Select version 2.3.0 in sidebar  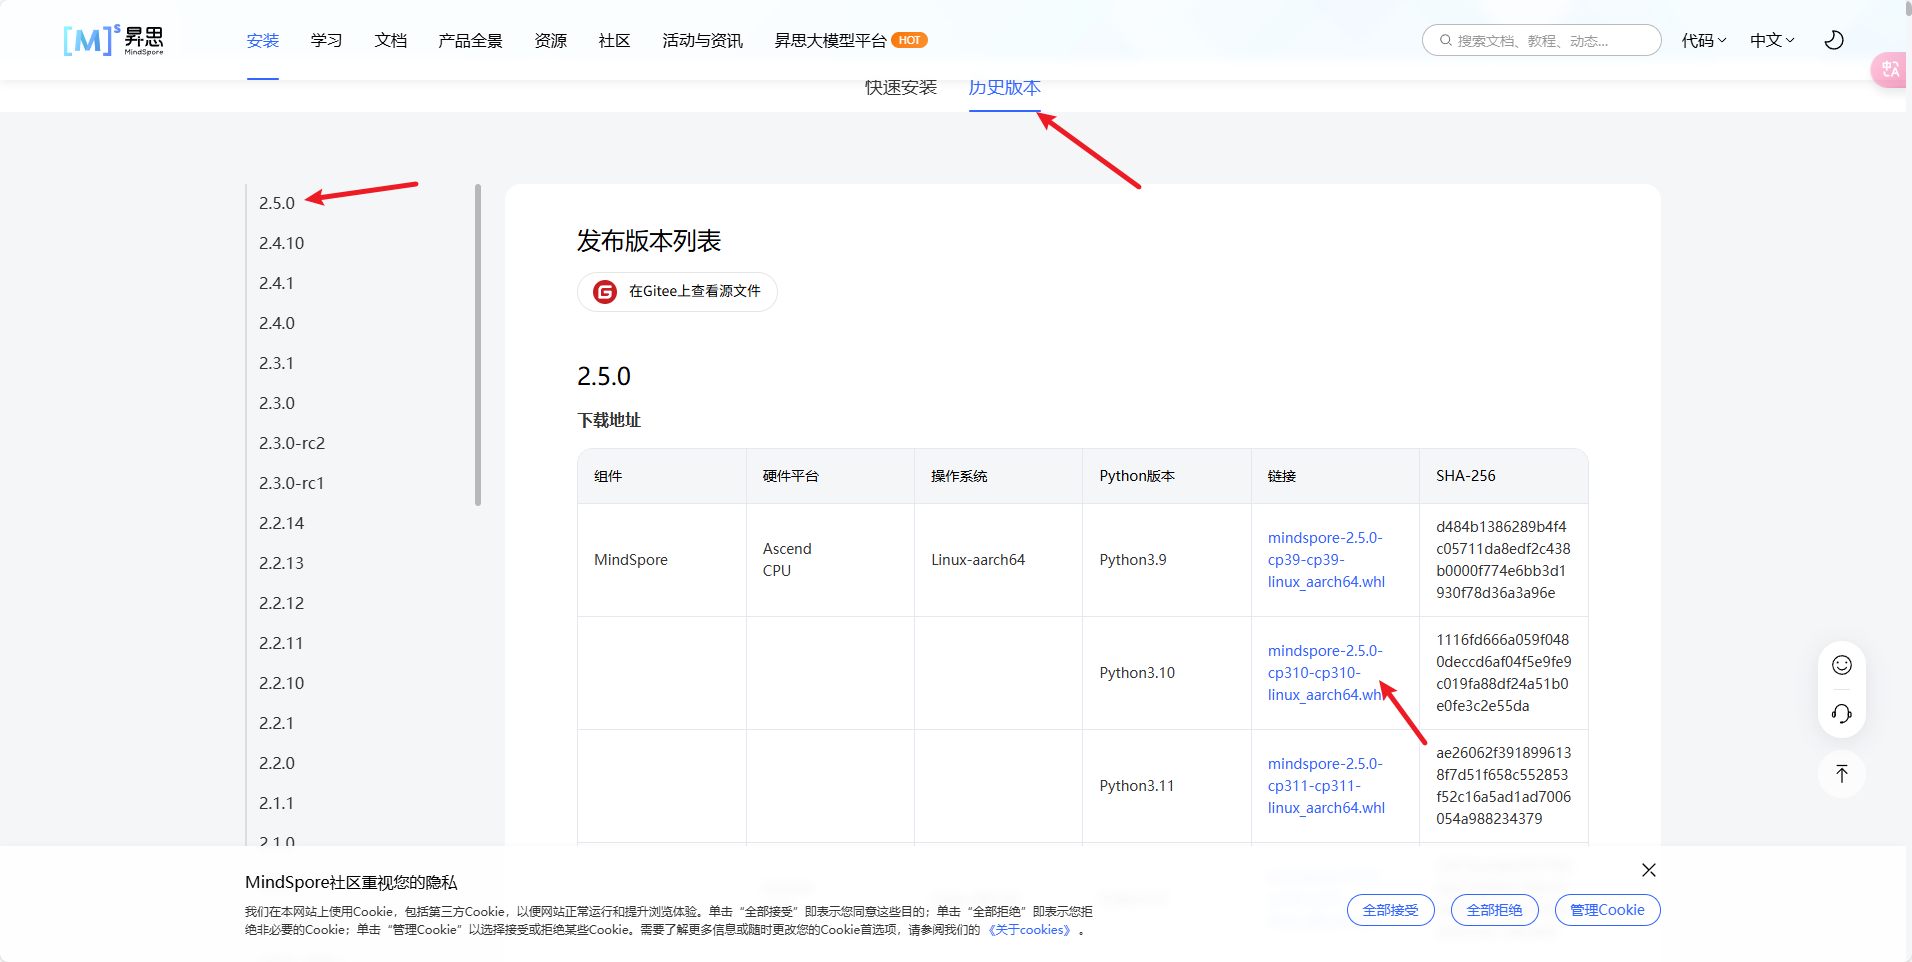(x=277, y=403)
